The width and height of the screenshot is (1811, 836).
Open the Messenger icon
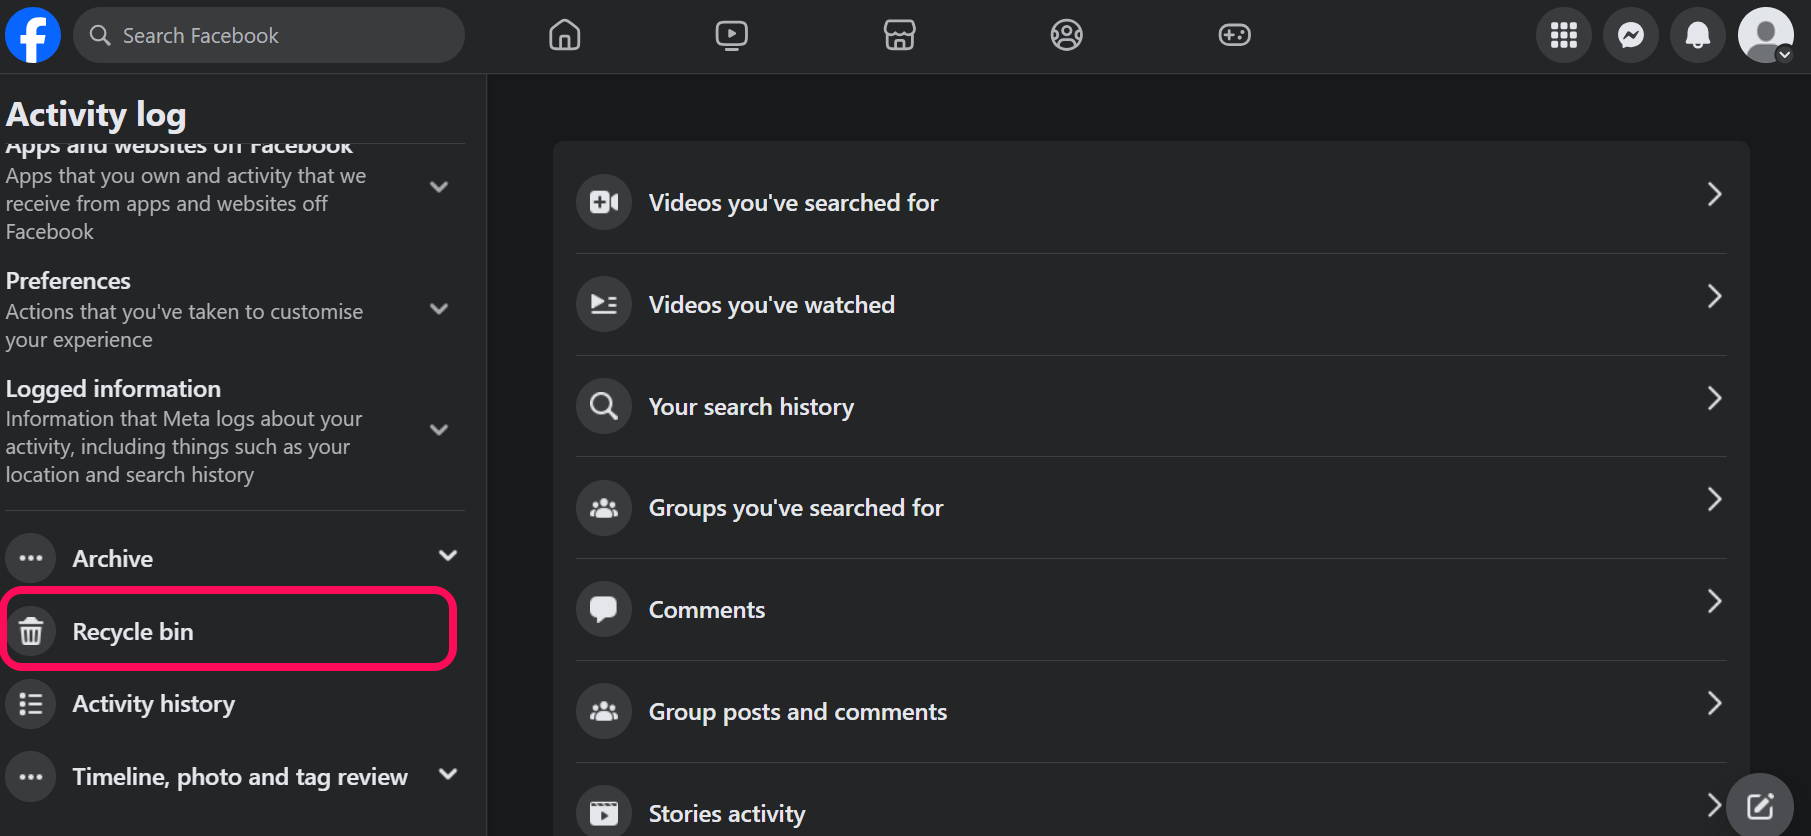[1631, 35]
